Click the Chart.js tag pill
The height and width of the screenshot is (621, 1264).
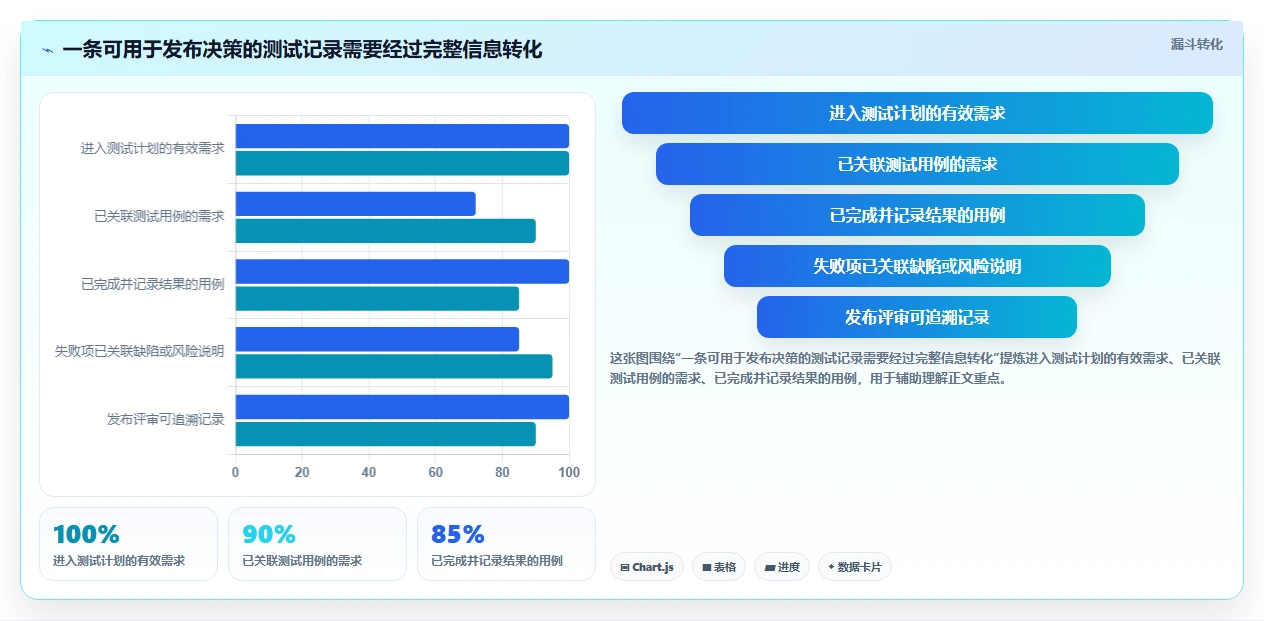coord(647,567)
